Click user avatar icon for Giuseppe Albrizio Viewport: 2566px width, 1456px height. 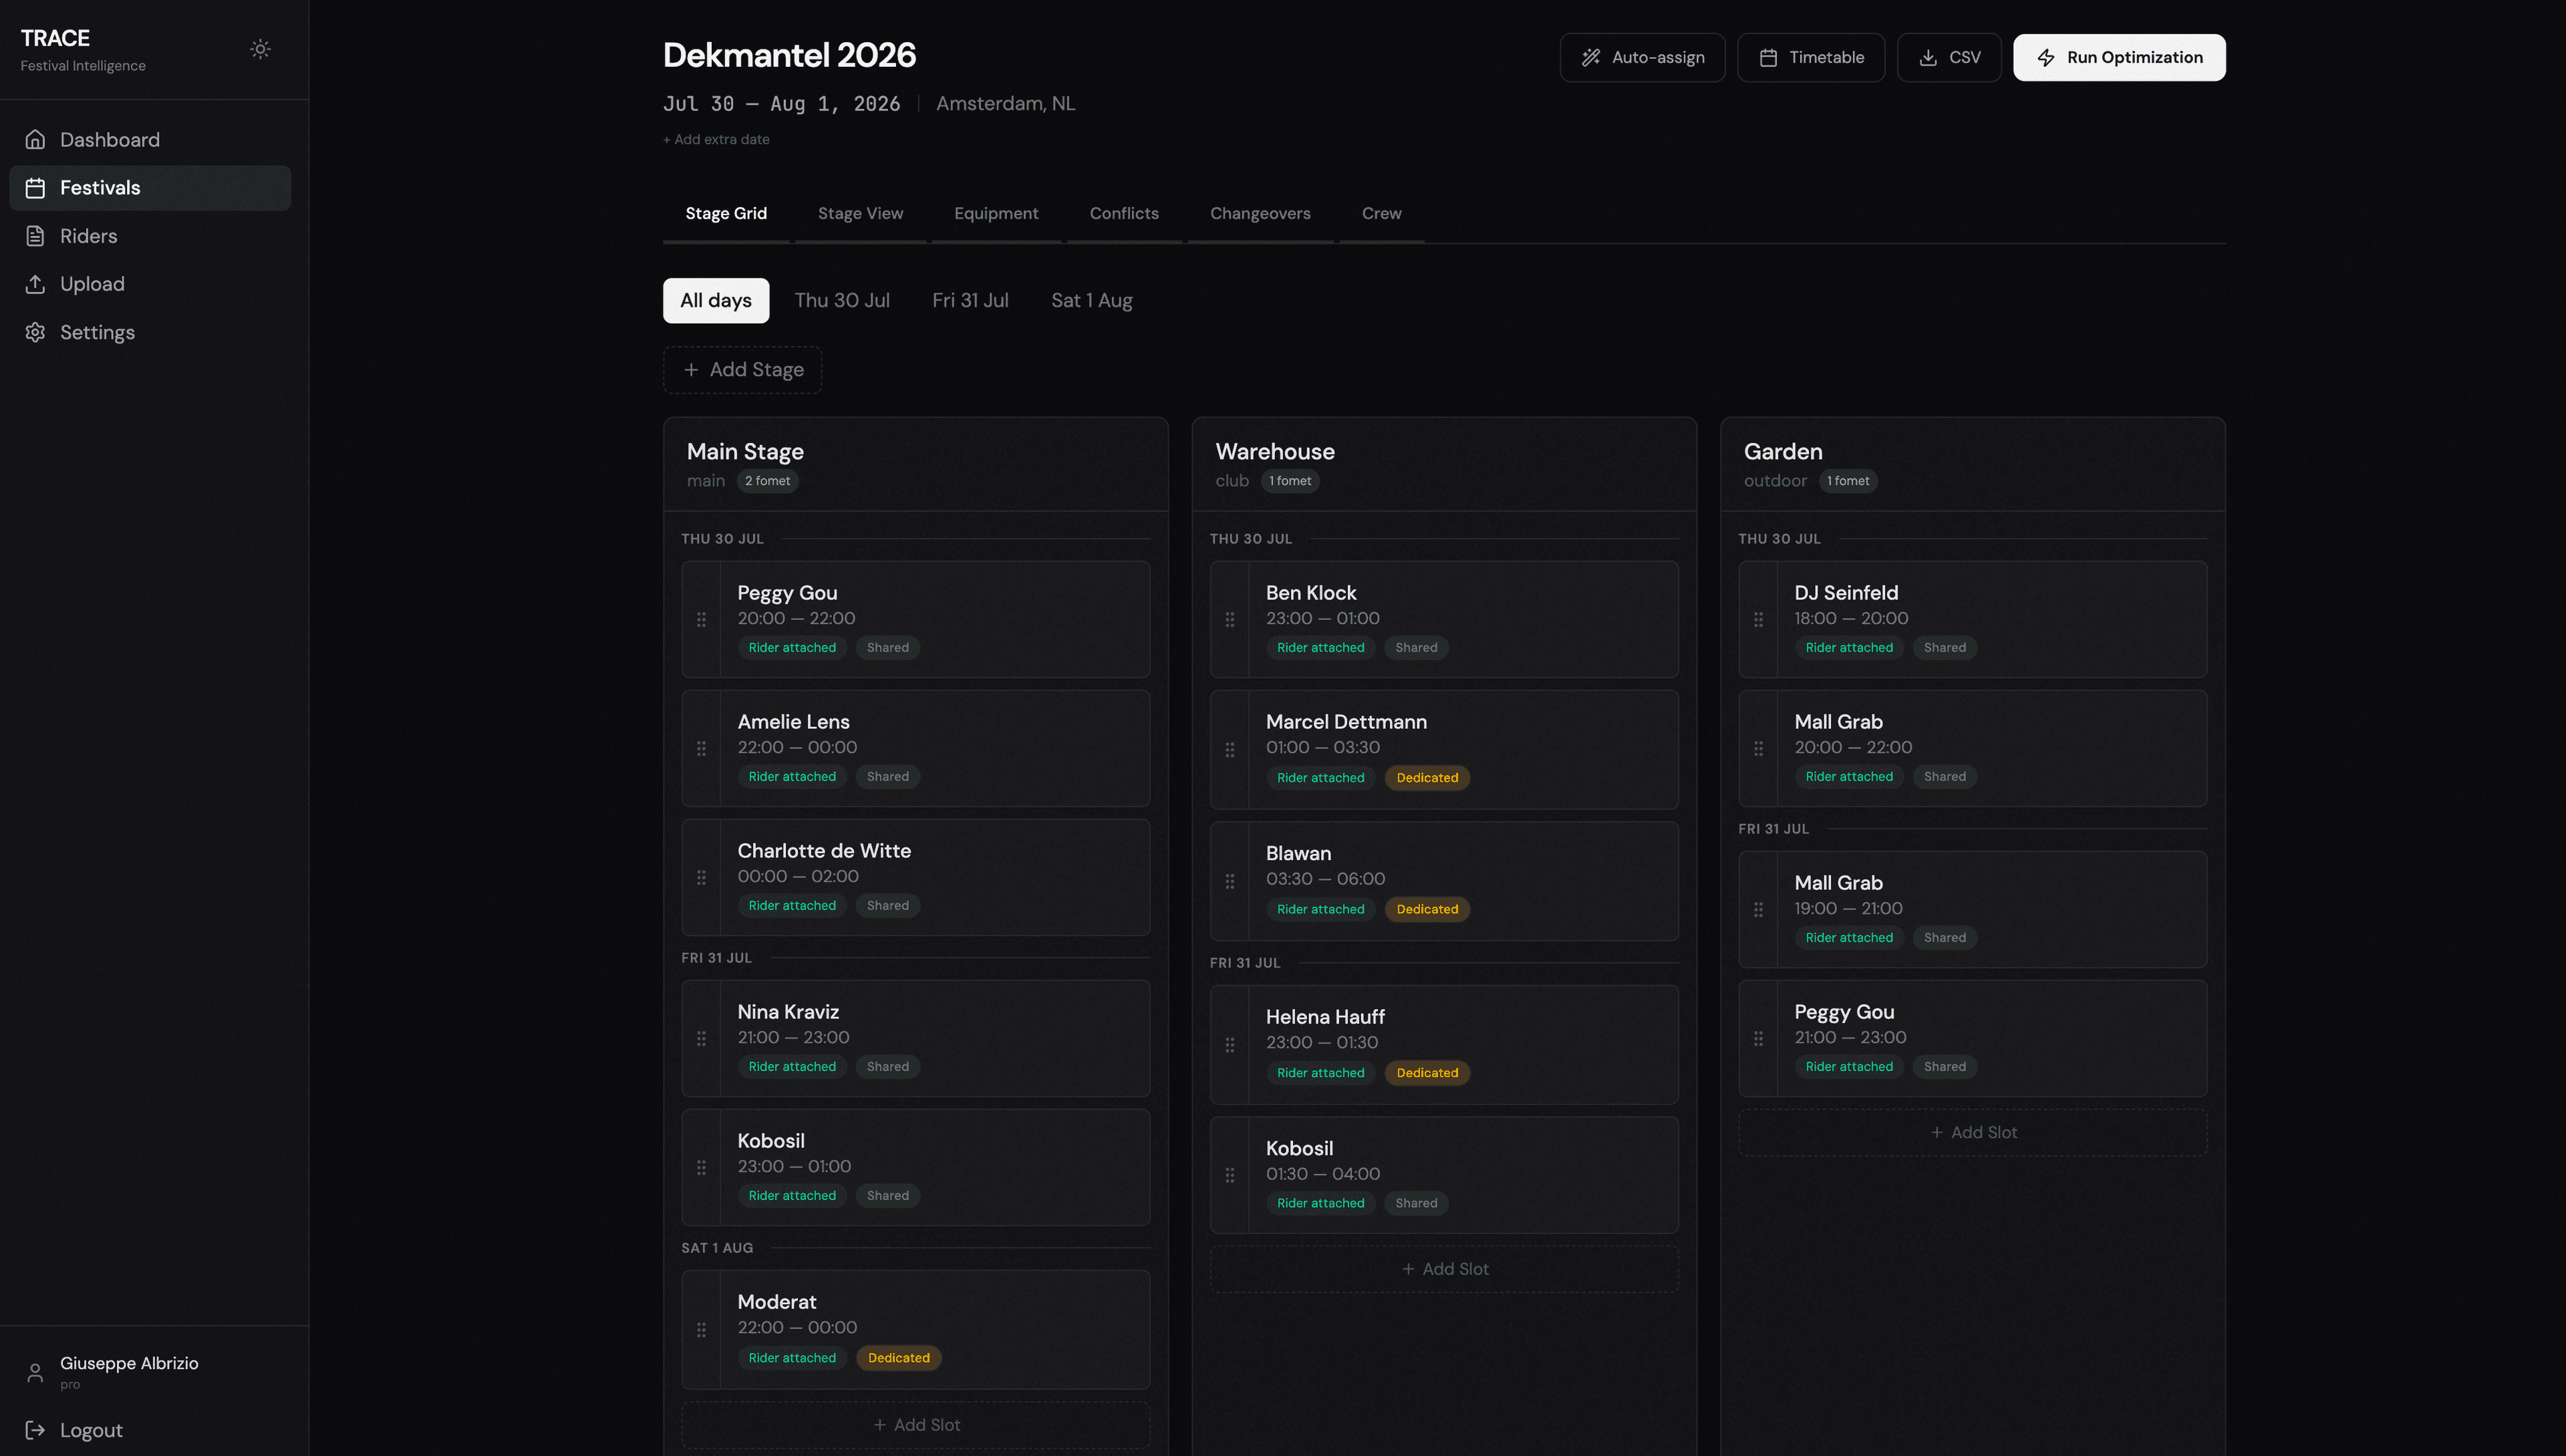(35, 1372)
